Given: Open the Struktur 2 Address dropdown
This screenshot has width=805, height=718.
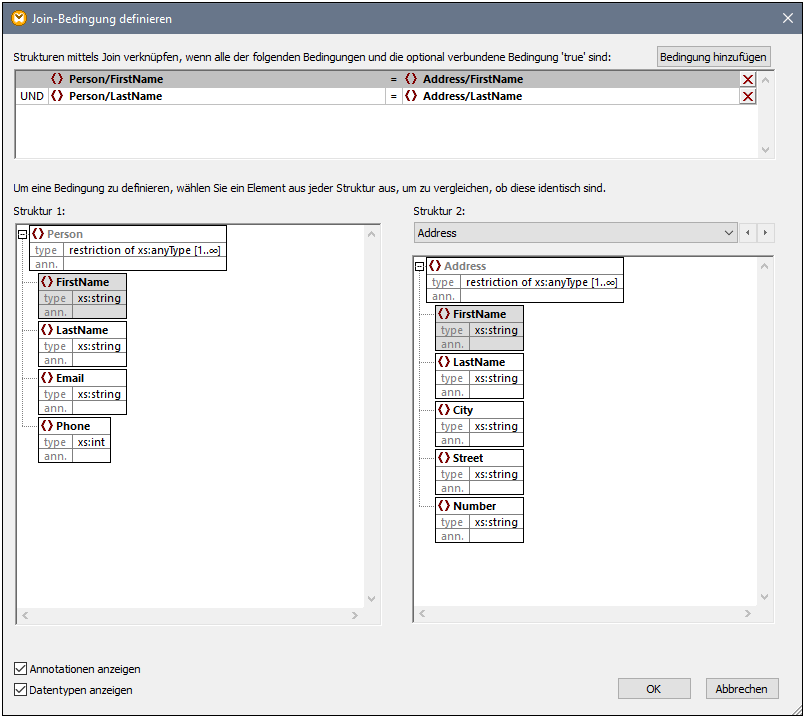Looking at the screenshot, I should click(727, 233).
